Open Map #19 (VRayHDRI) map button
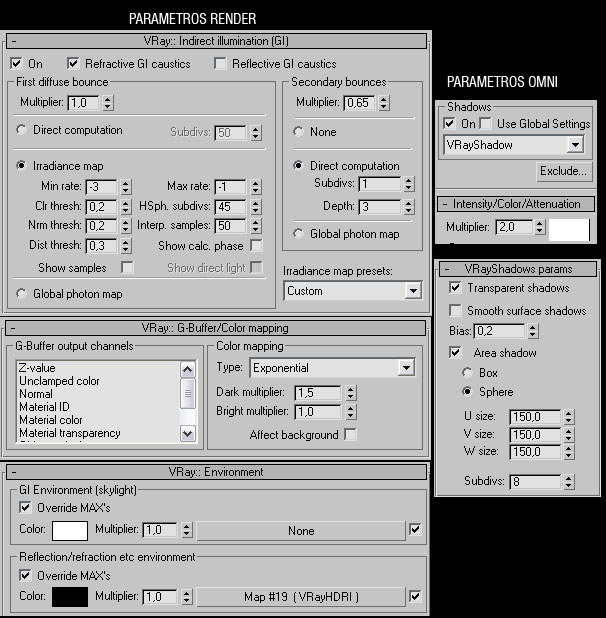 pos(301,597)
